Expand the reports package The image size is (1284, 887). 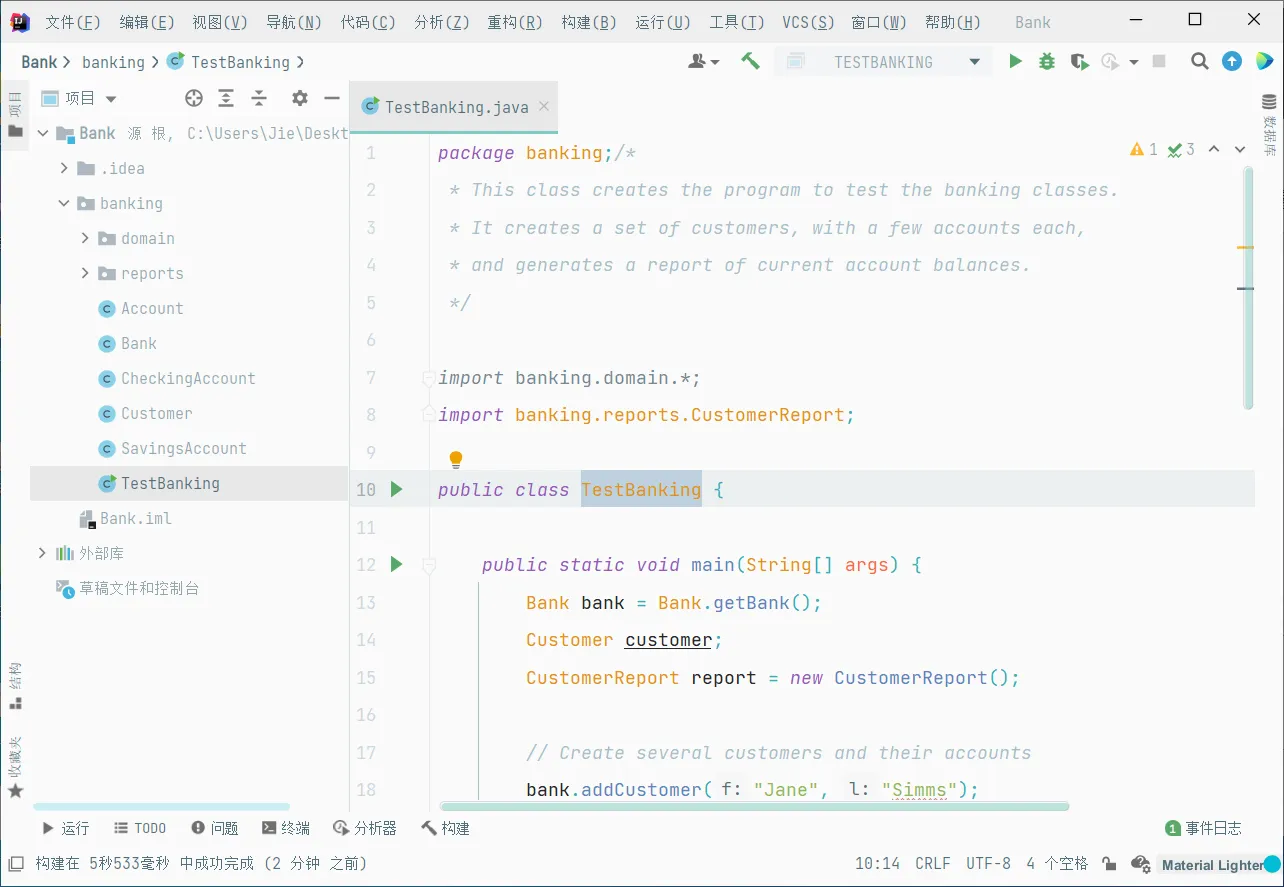pos(85,273)
